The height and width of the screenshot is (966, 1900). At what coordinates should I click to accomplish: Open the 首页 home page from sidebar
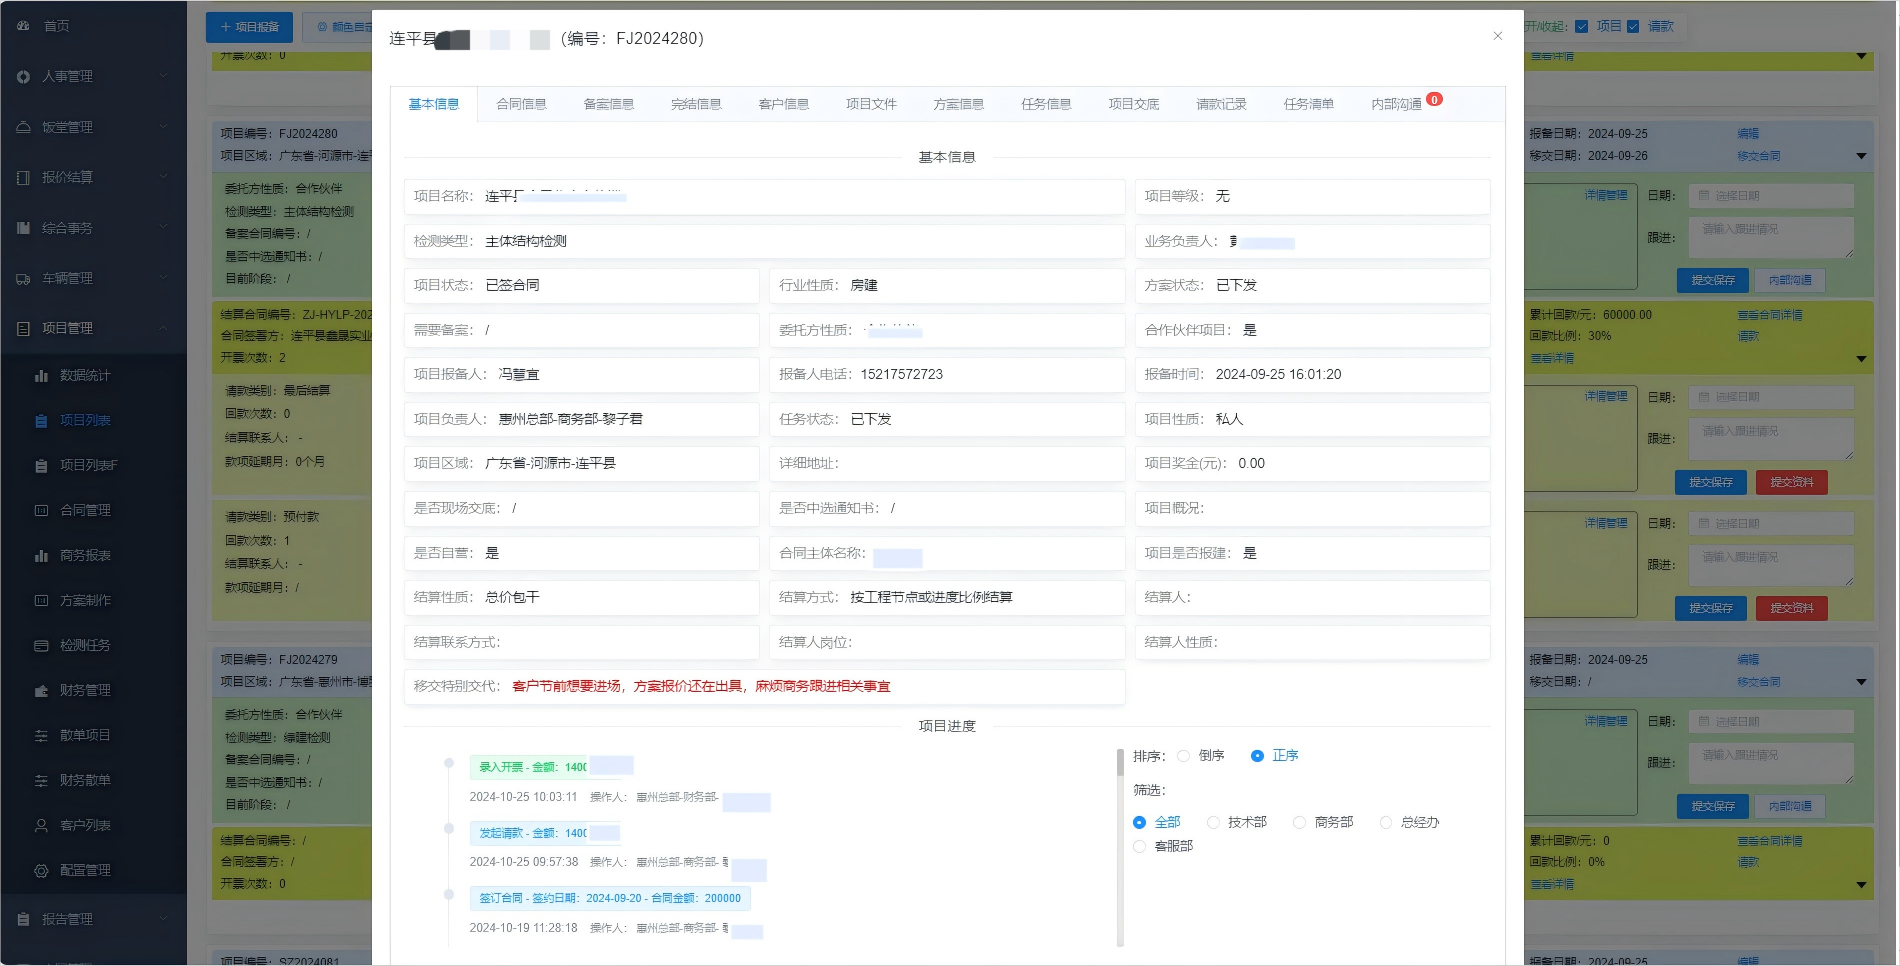(55, 26)
